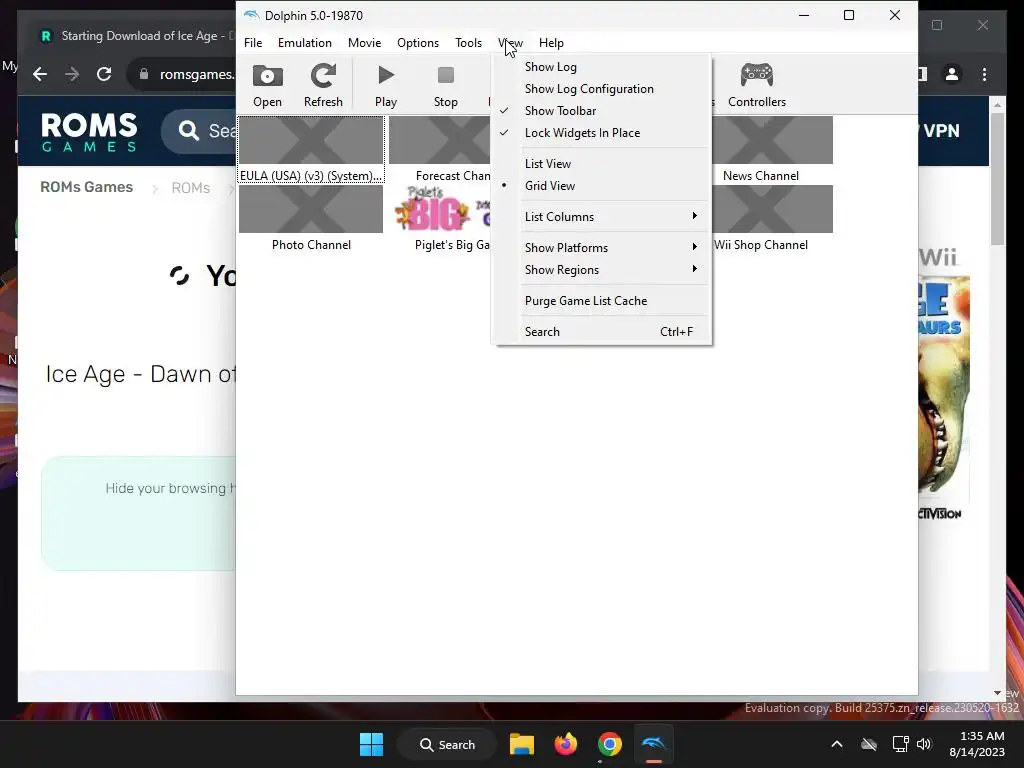Open the Options menu

[x=418, y=43]
